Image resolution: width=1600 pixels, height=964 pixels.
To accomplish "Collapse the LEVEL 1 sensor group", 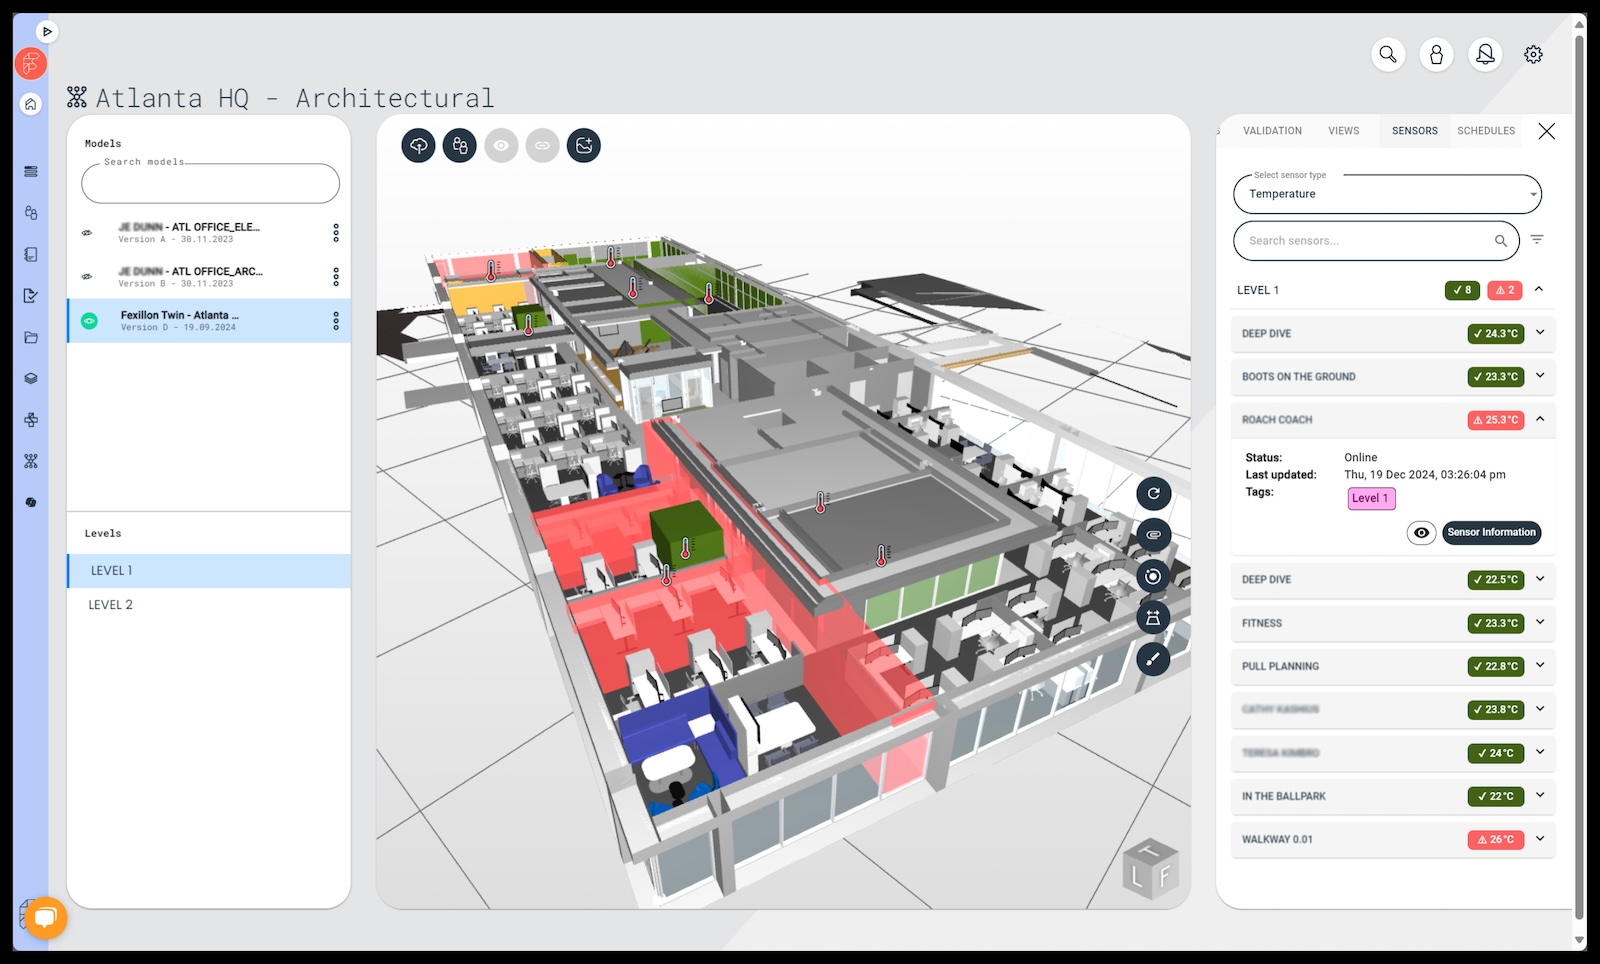I will click(x=1539, y=290).
